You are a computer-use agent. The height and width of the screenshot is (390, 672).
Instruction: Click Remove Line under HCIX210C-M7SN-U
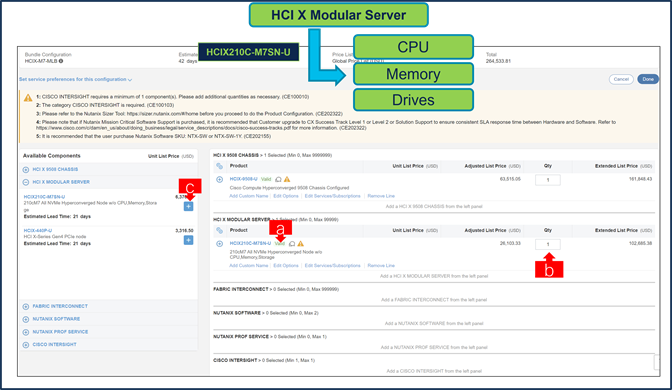coord(381,266)
